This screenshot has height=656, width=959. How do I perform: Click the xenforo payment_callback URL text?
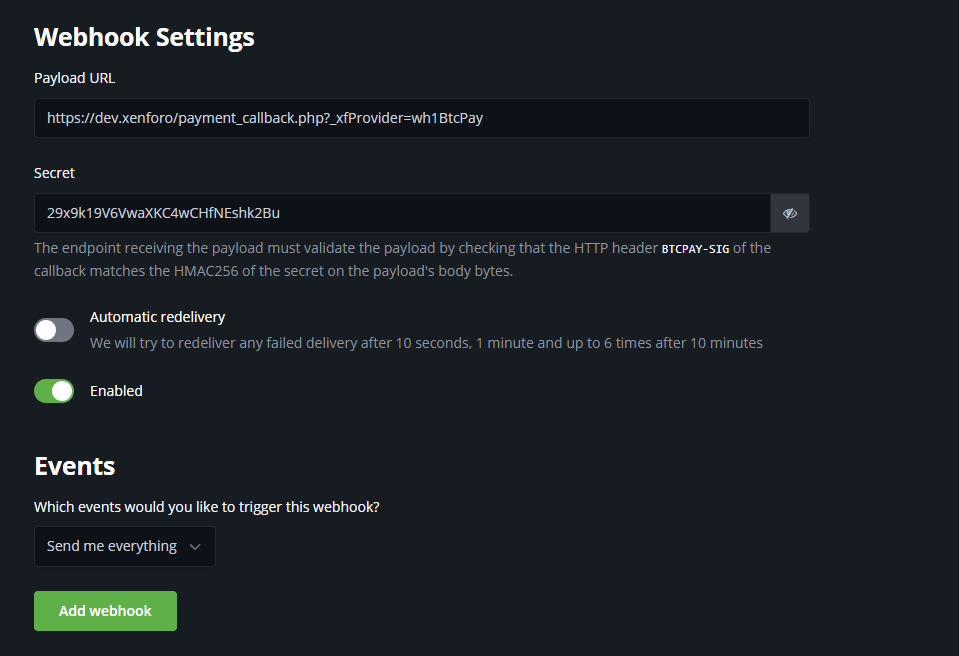coord(265,118)
